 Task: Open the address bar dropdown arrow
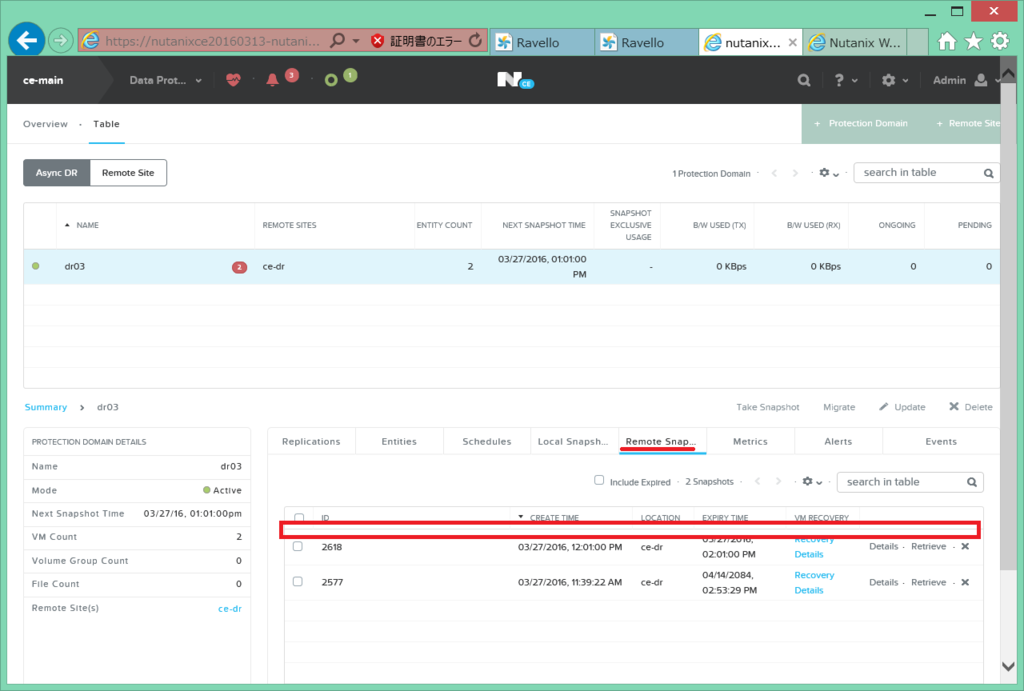point(356,41)
